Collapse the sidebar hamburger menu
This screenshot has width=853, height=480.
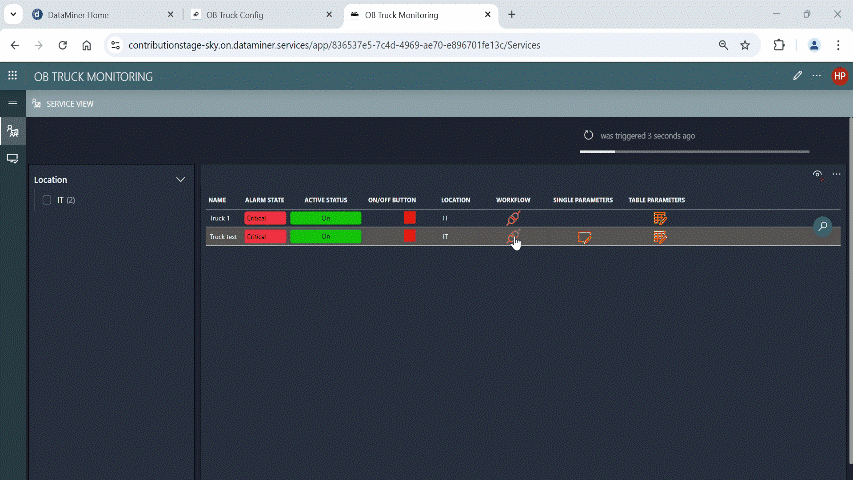[13, 103]
